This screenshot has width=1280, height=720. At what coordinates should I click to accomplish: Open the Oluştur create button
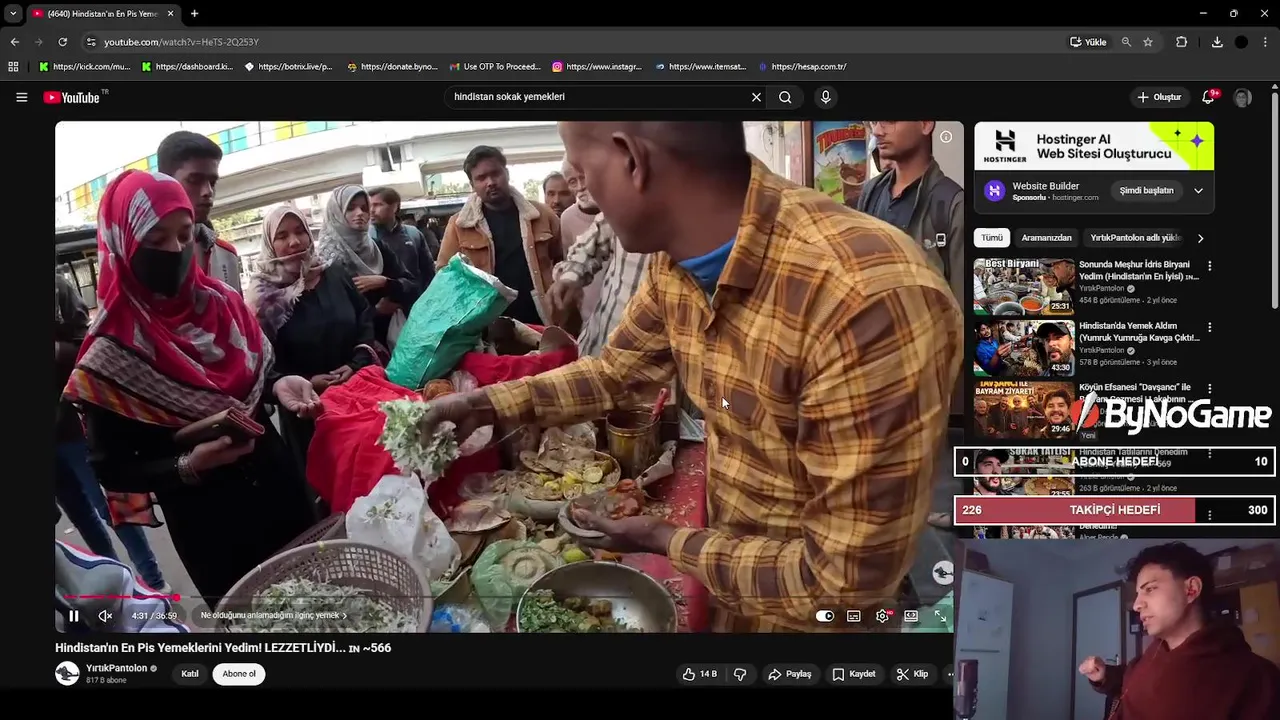[1159, 97]
